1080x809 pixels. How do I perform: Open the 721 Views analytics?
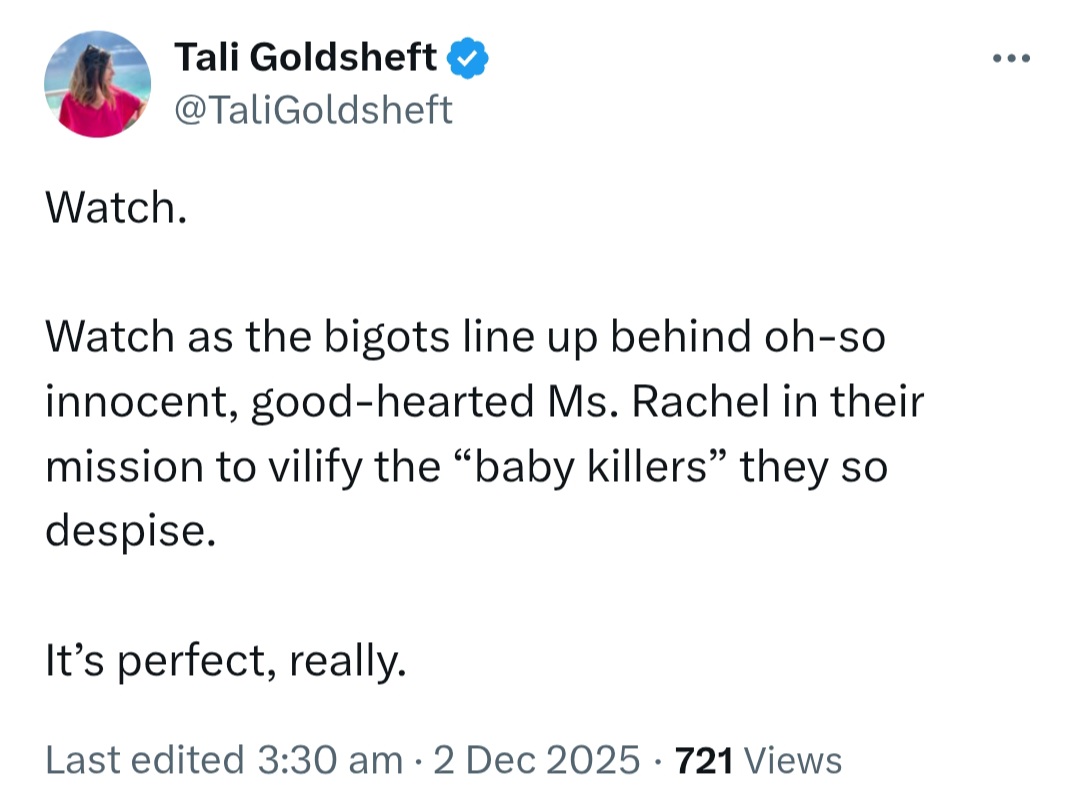coord(758,760)
